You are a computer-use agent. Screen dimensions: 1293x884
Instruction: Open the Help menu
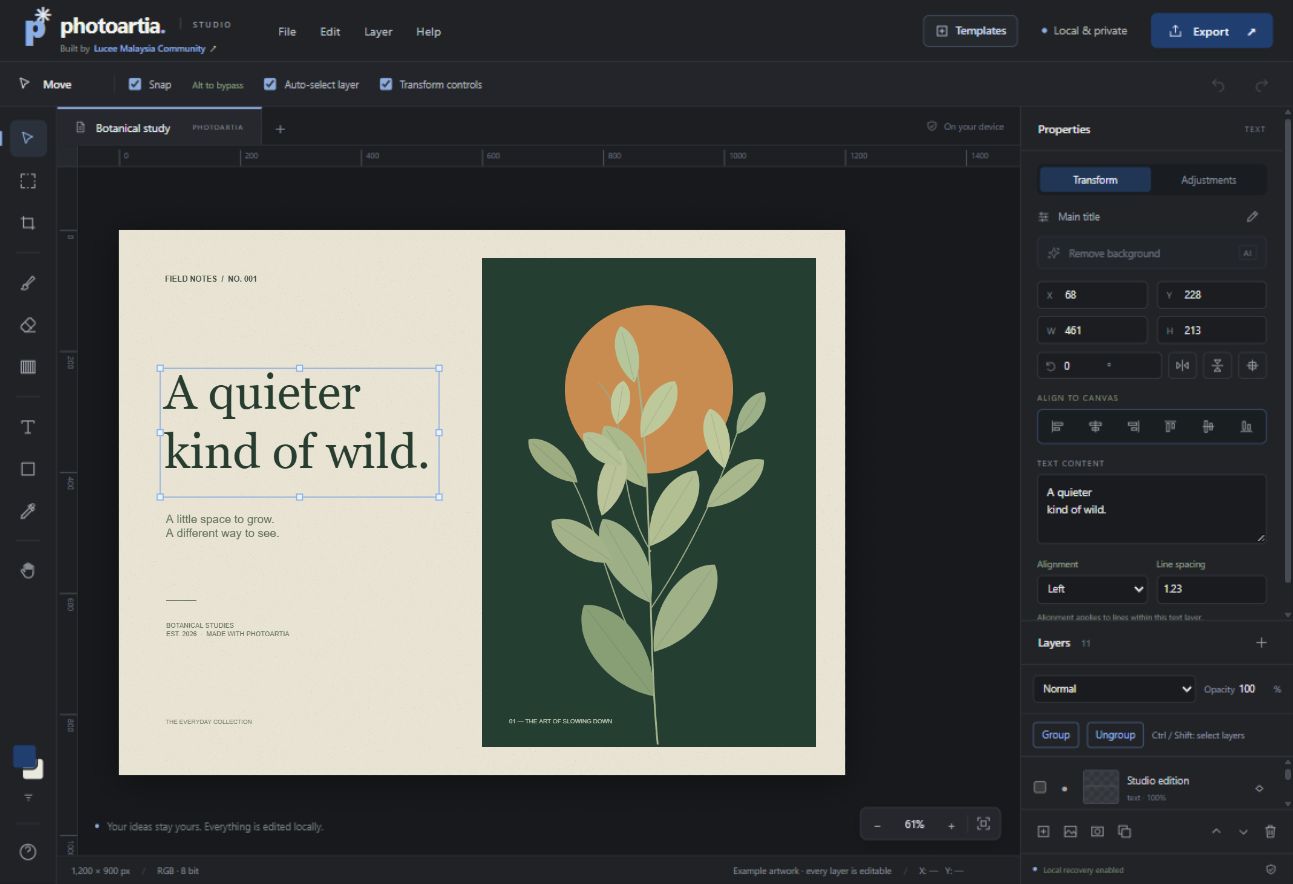tap(428, 32)
